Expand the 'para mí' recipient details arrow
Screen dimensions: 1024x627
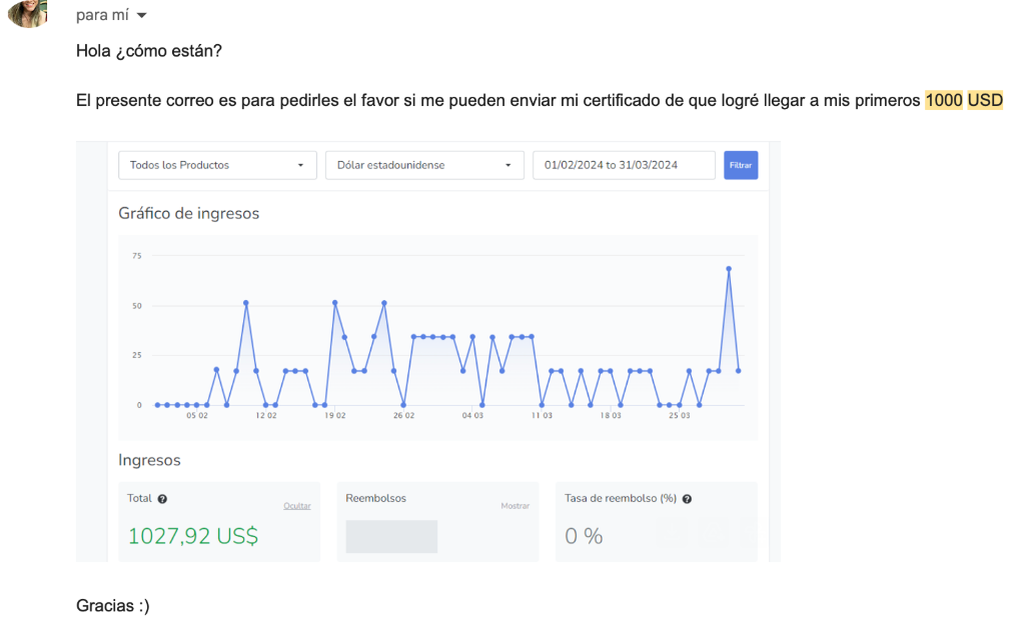coord(141,16)
